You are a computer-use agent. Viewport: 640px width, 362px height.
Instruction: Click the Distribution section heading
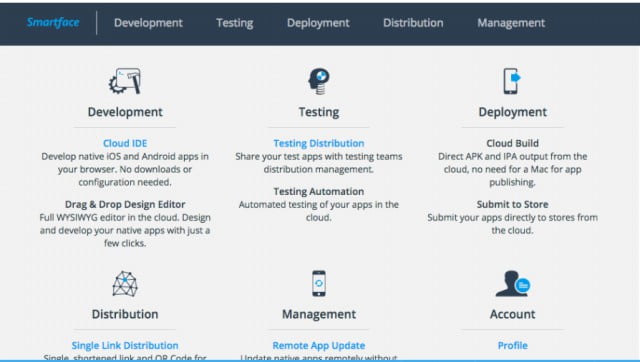pyautogui.click(x=125, y=314)
